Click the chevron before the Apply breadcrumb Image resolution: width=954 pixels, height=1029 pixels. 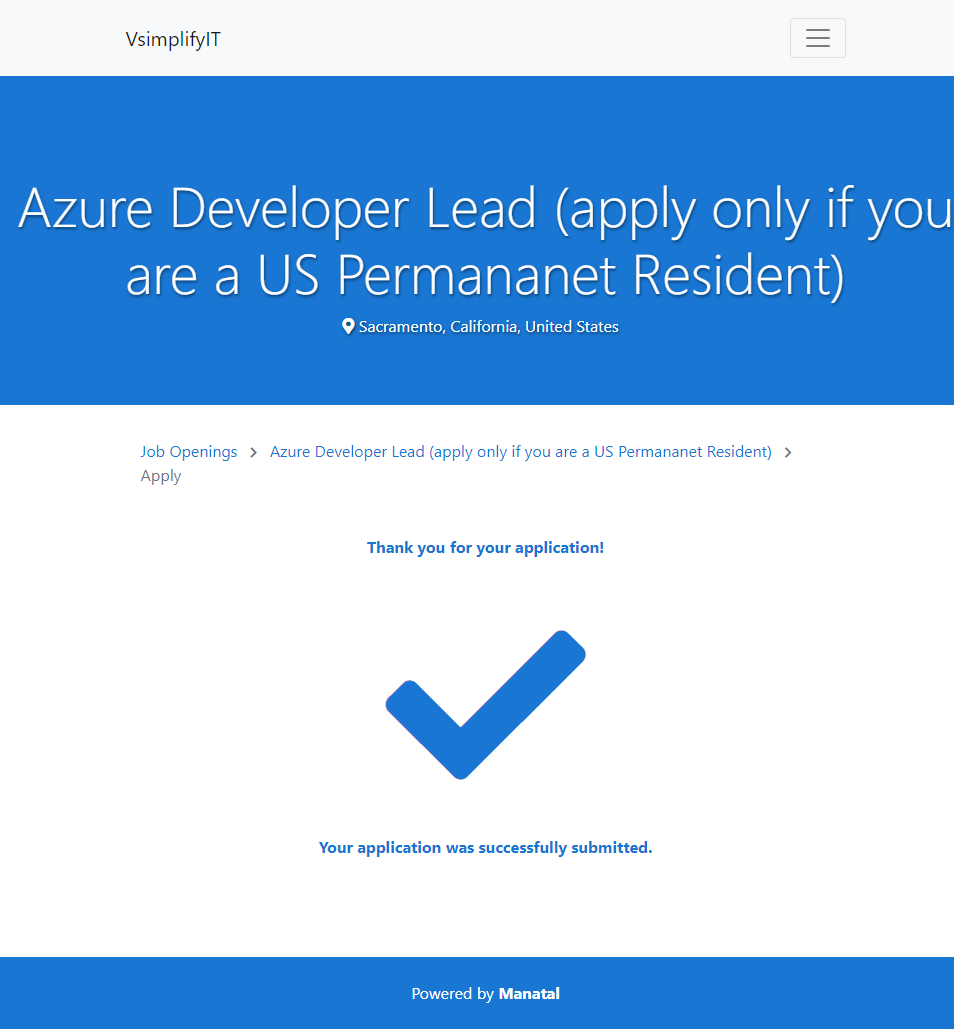788,453
